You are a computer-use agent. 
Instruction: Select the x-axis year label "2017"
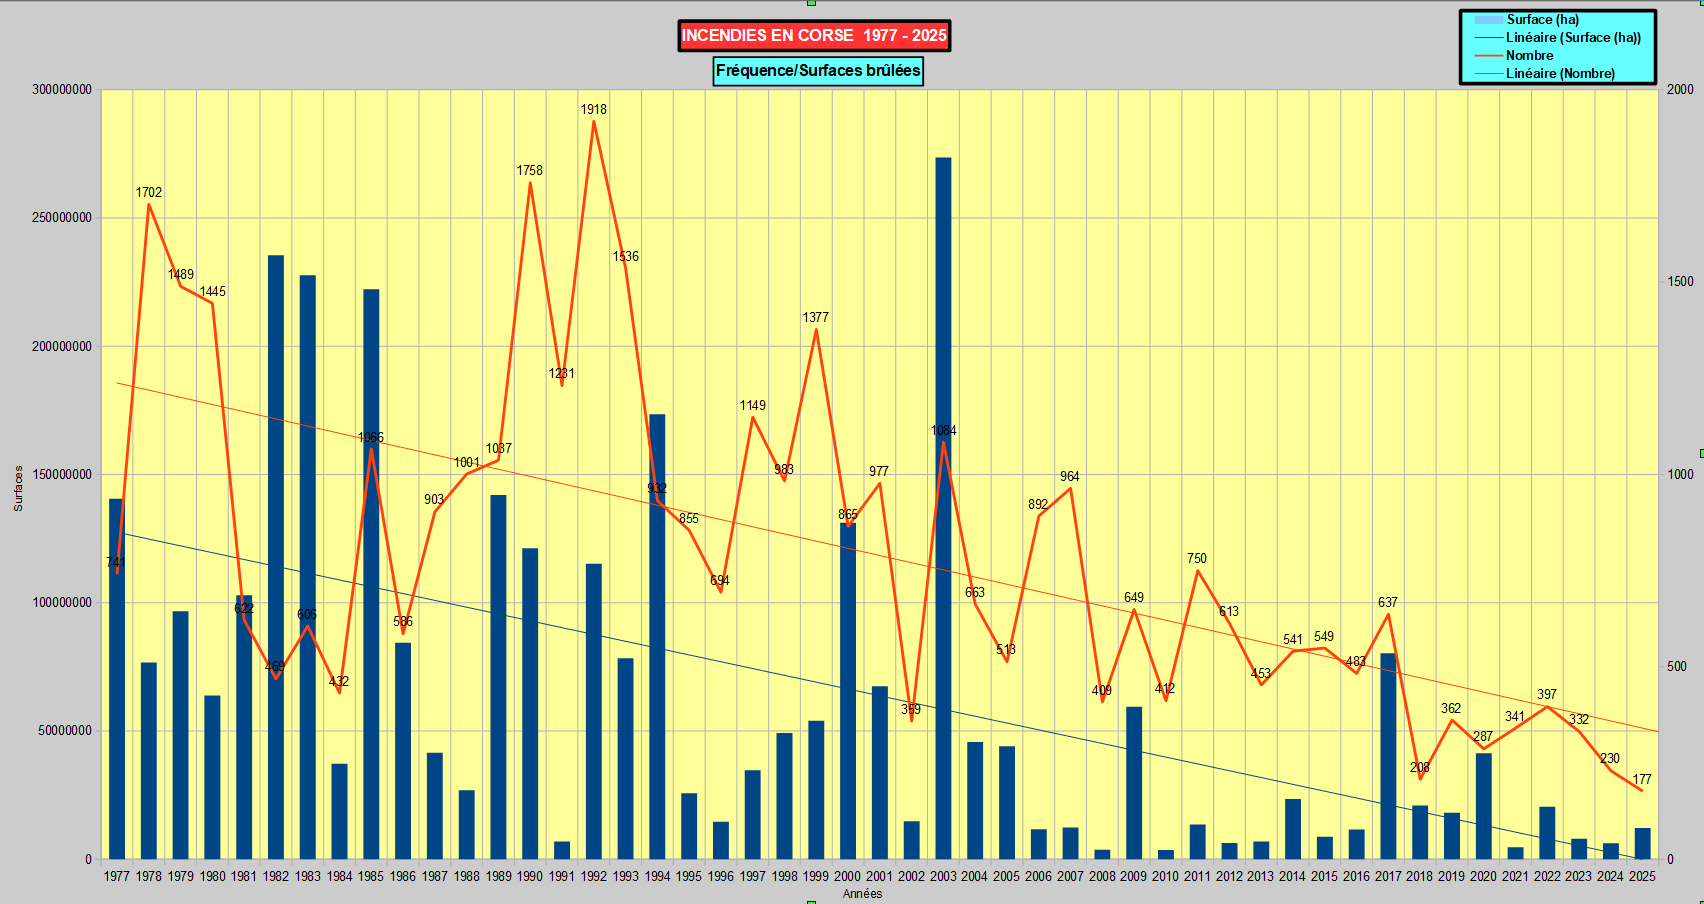coord(1388,876)
